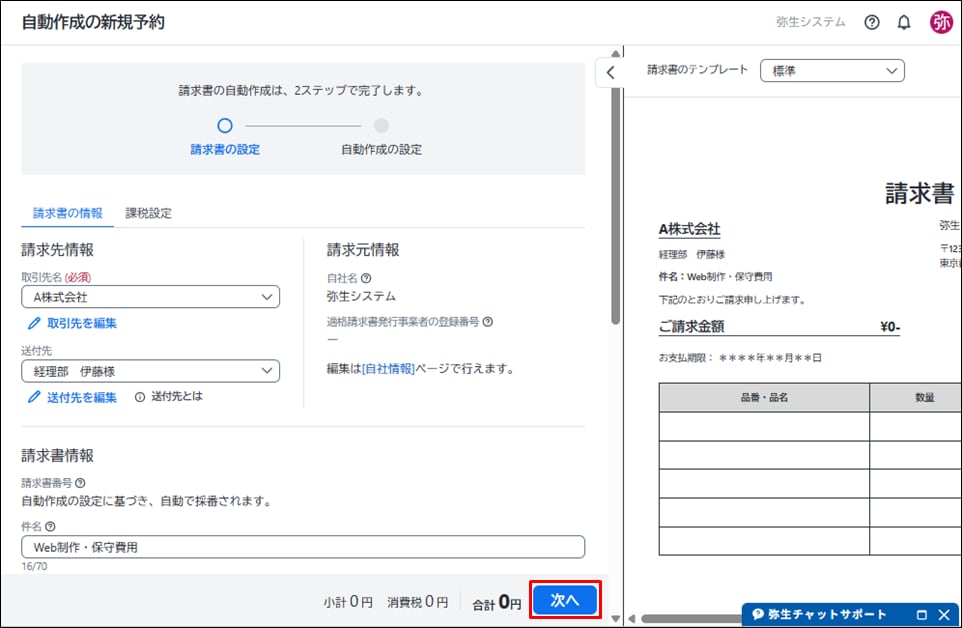This screenshot has width=962, height=628.
Task: Collapse the preview panel with left chevron
Action: point(610,72)
